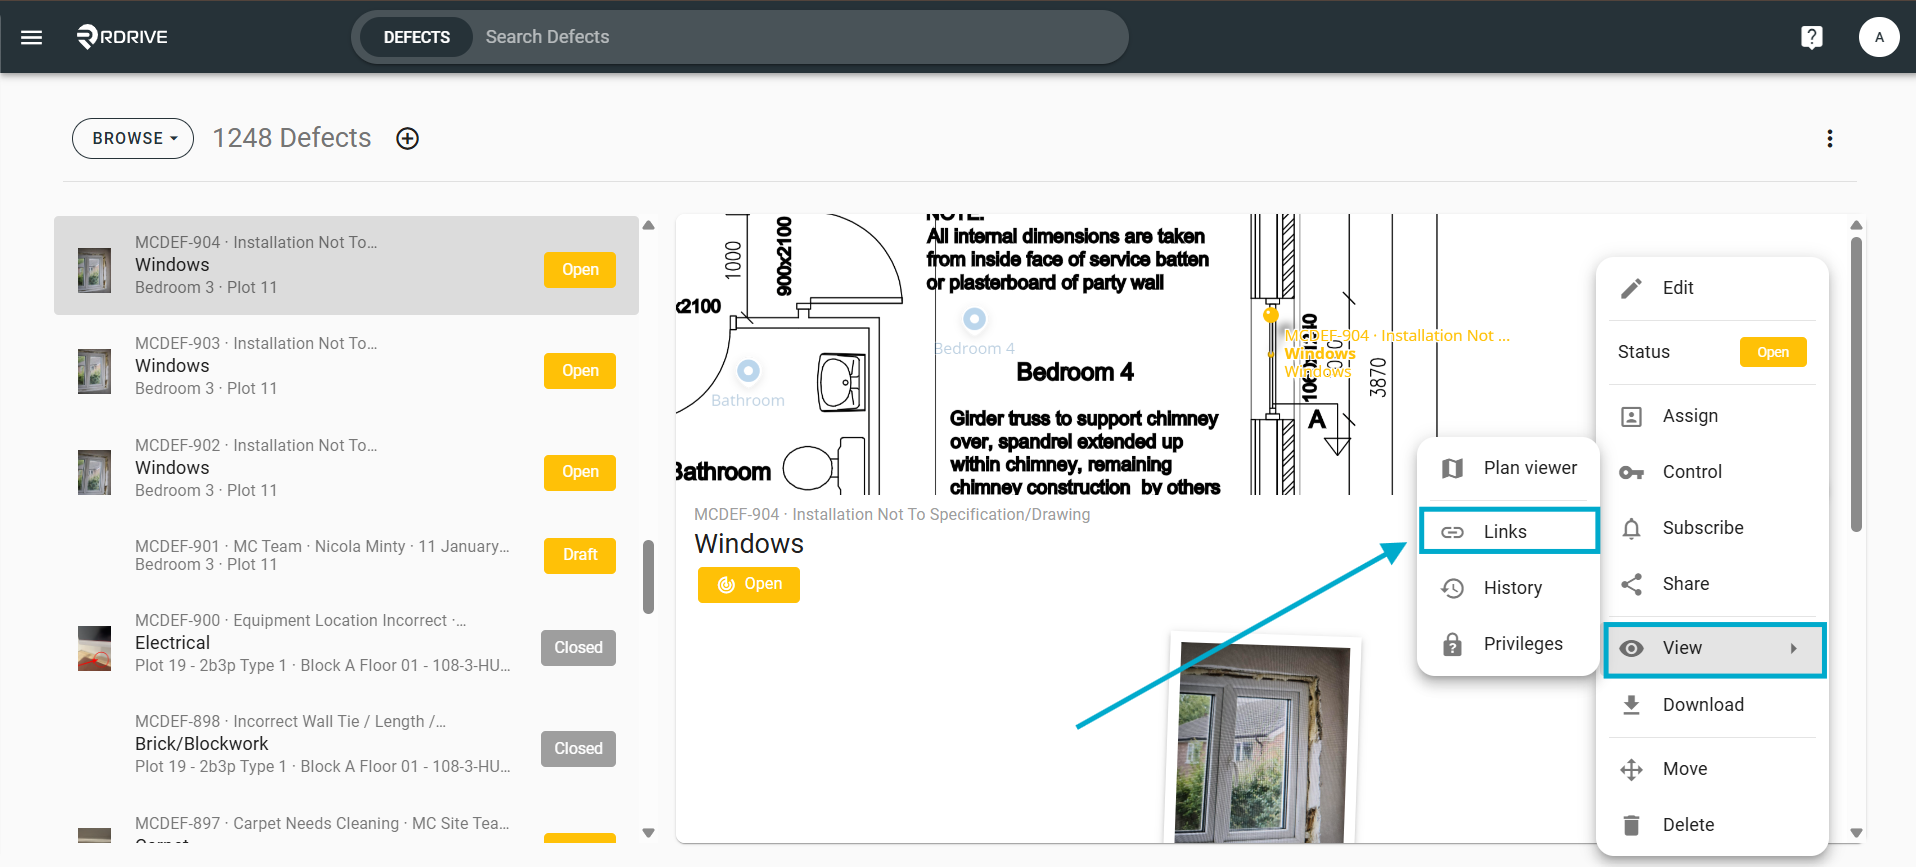Select the MCDEF-898 Brick/Blockwork defect
The image size is (1916, 867).
[346, 744]
